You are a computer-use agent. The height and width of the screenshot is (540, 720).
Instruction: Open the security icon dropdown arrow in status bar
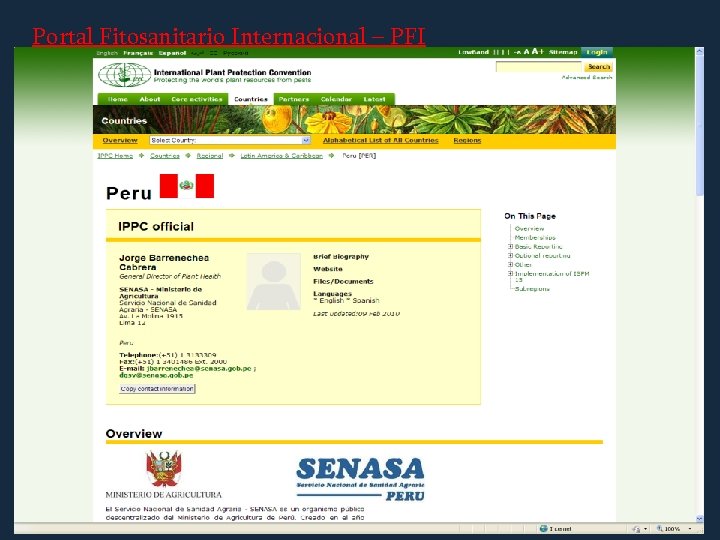pos(646,529)
